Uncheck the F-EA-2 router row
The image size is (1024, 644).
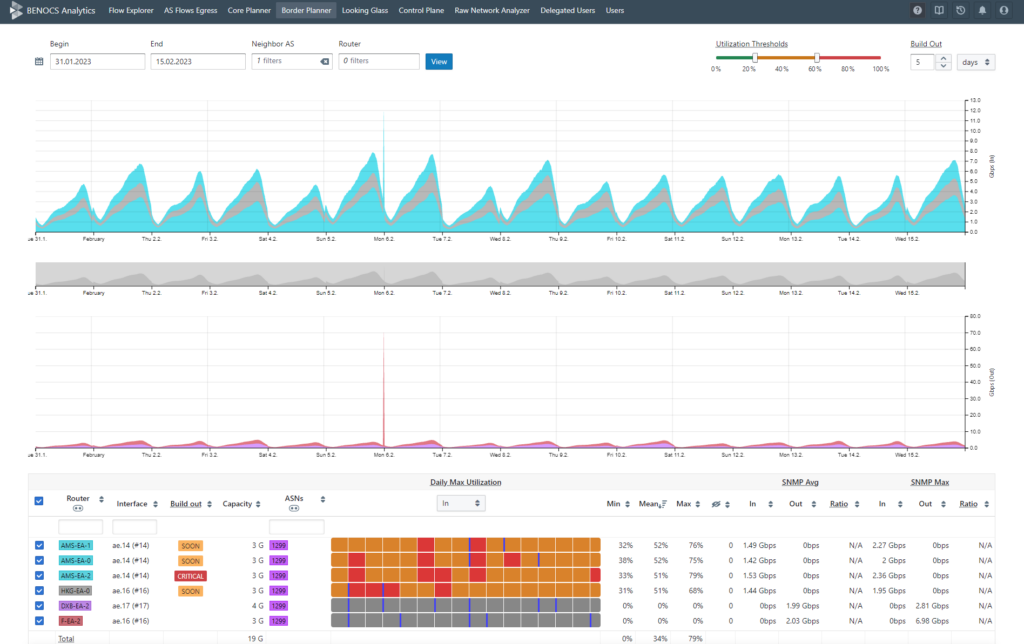pyautogui.click(x=38, y=621)
